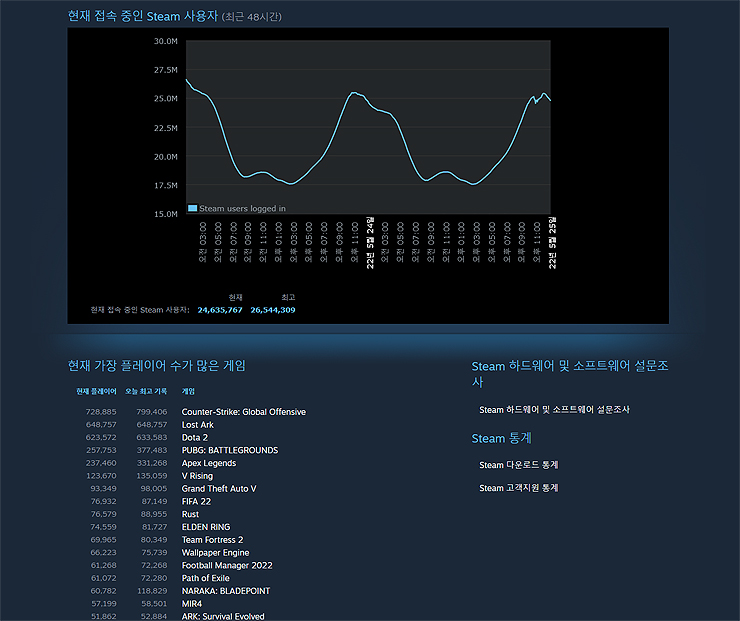Open Grand Theft Auto V game entry

point(219,488)
